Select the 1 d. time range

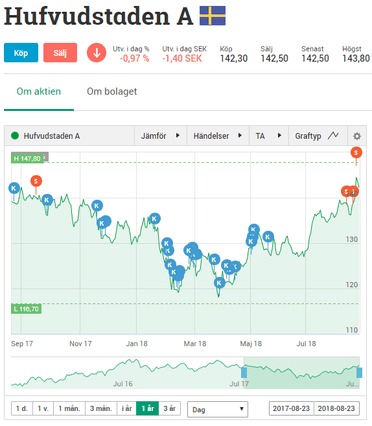tap(22, 408)
